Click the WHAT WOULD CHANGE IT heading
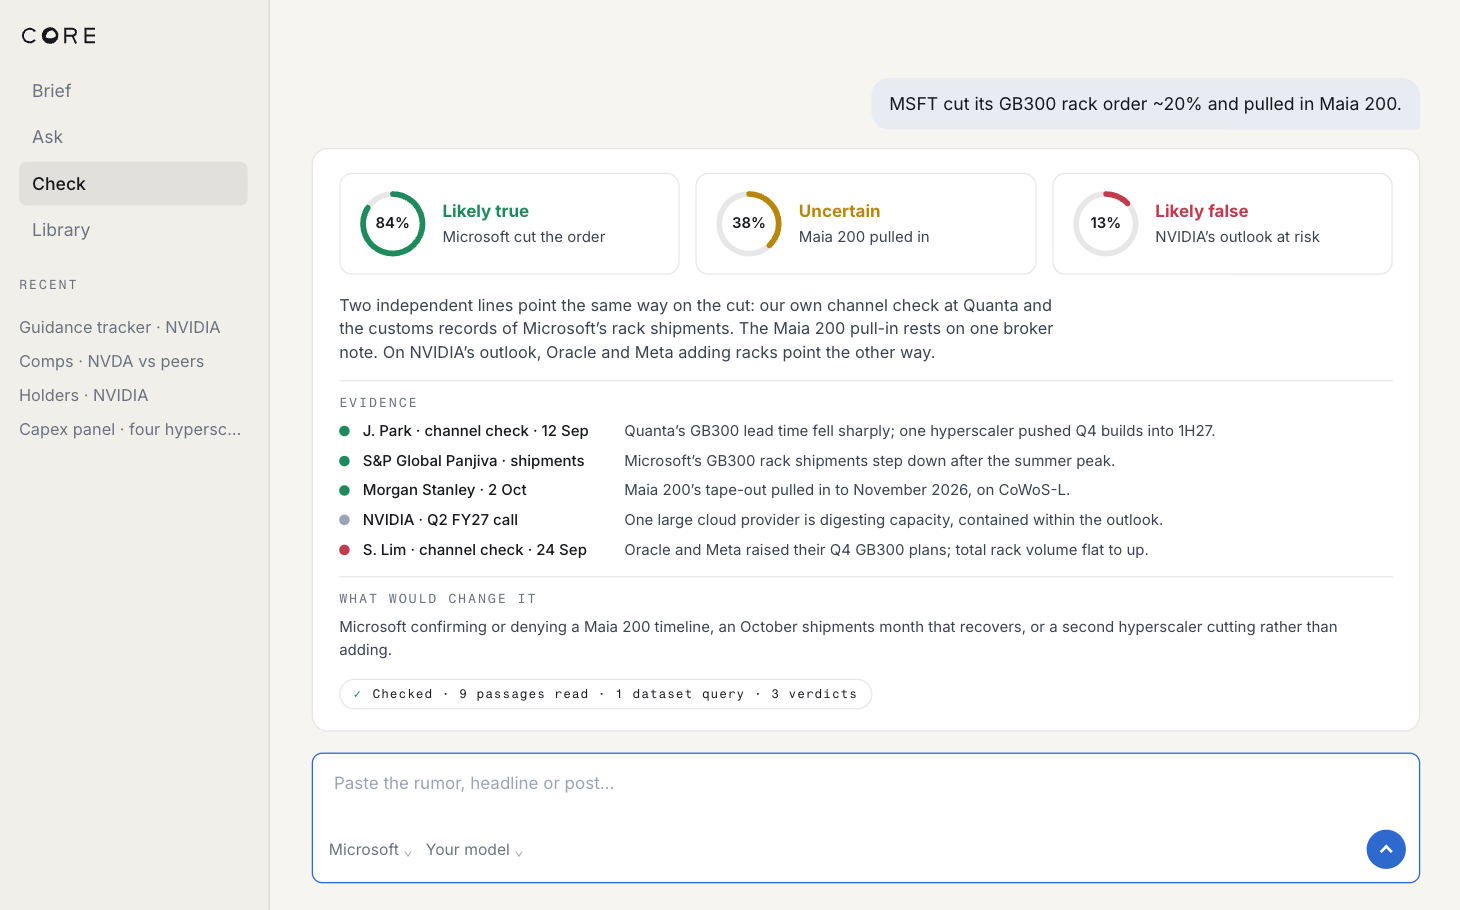This screenshot has width=1460, height=910. (x=438, y=599)
